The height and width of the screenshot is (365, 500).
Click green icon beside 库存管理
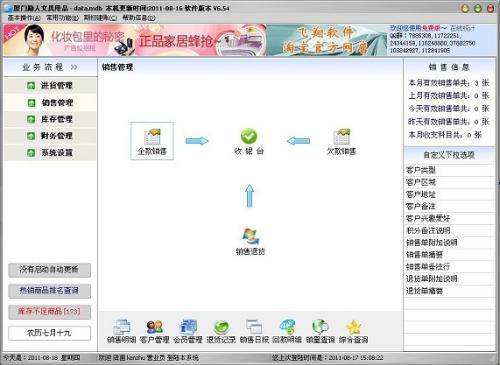point(31,119)
